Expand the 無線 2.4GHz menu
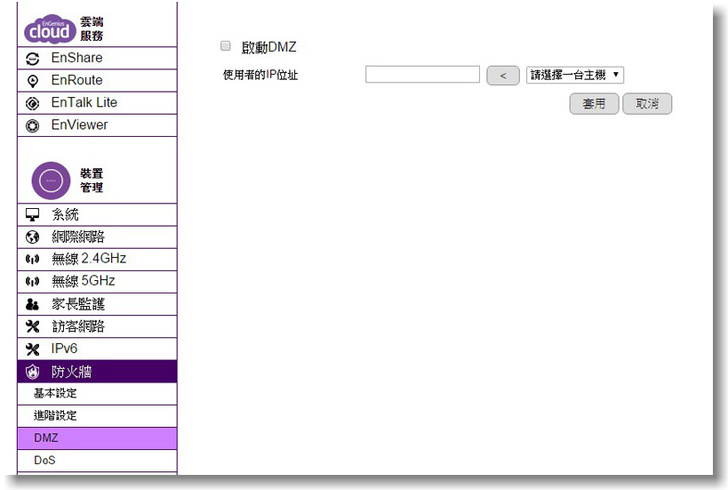Screen dimensions: 728x490 click(x=89, y=259)
